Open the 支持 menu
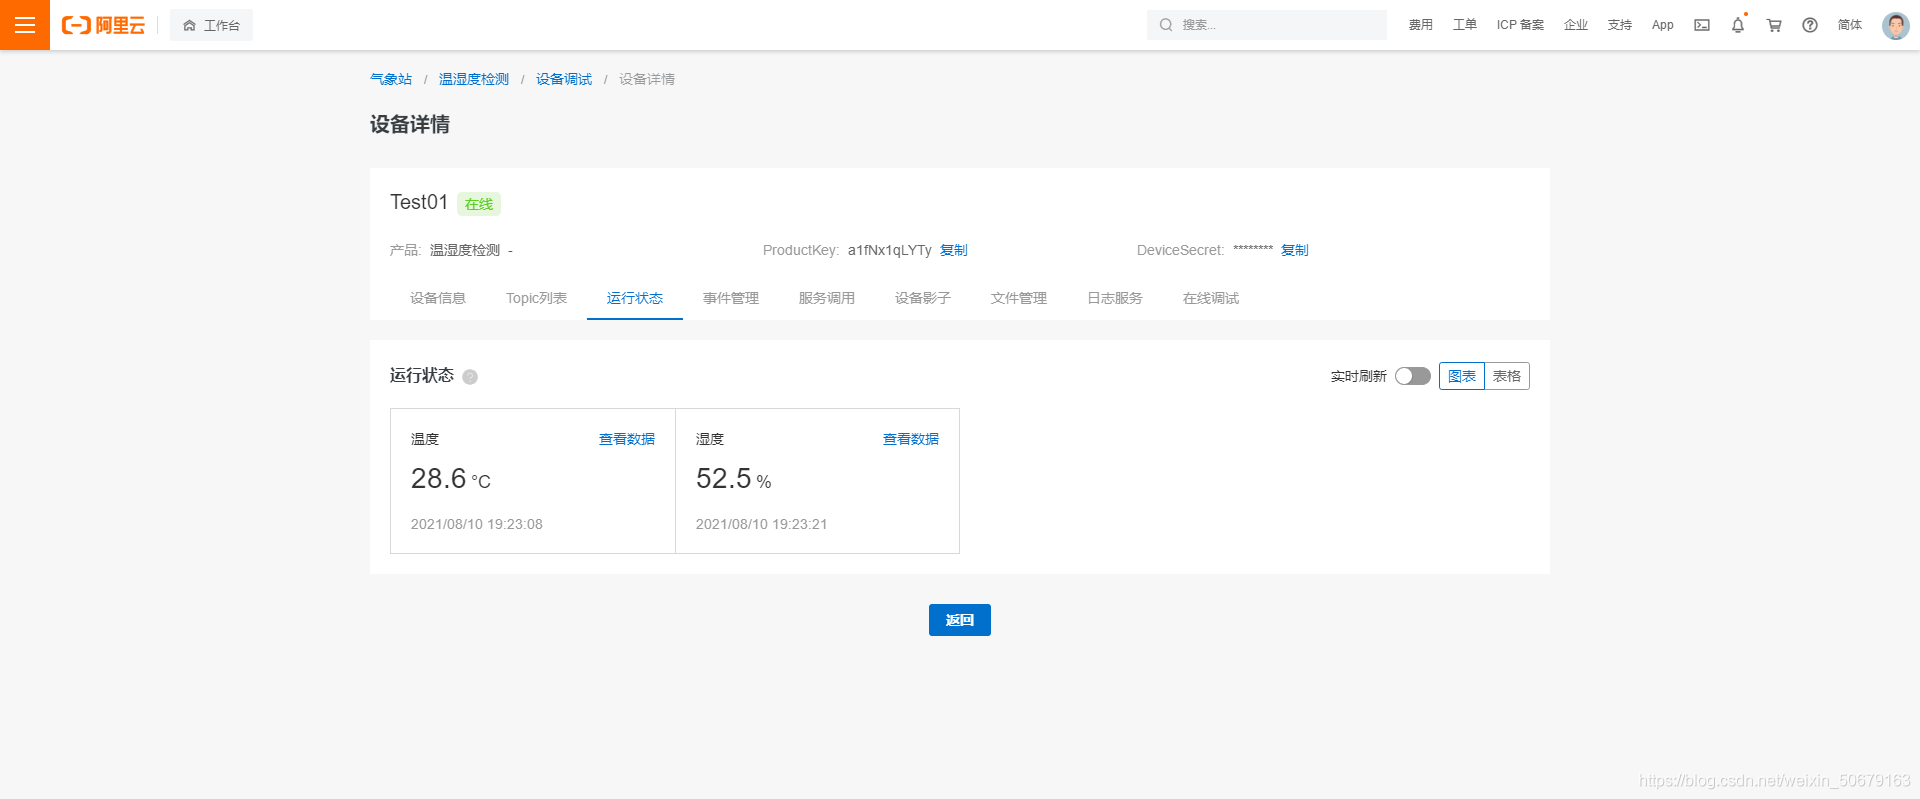Viewport: 1920px width, 799px height. 1620,25
